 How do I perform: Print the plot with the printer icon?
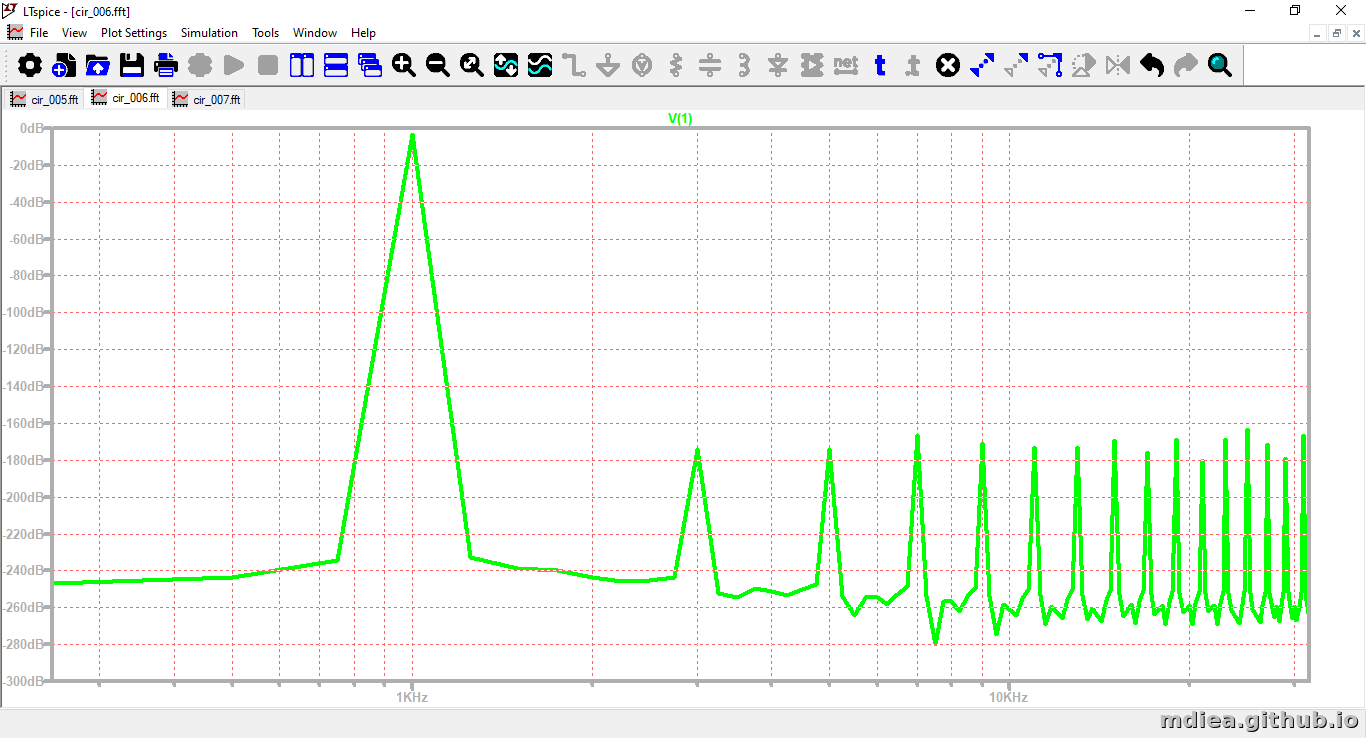(166, 66)
